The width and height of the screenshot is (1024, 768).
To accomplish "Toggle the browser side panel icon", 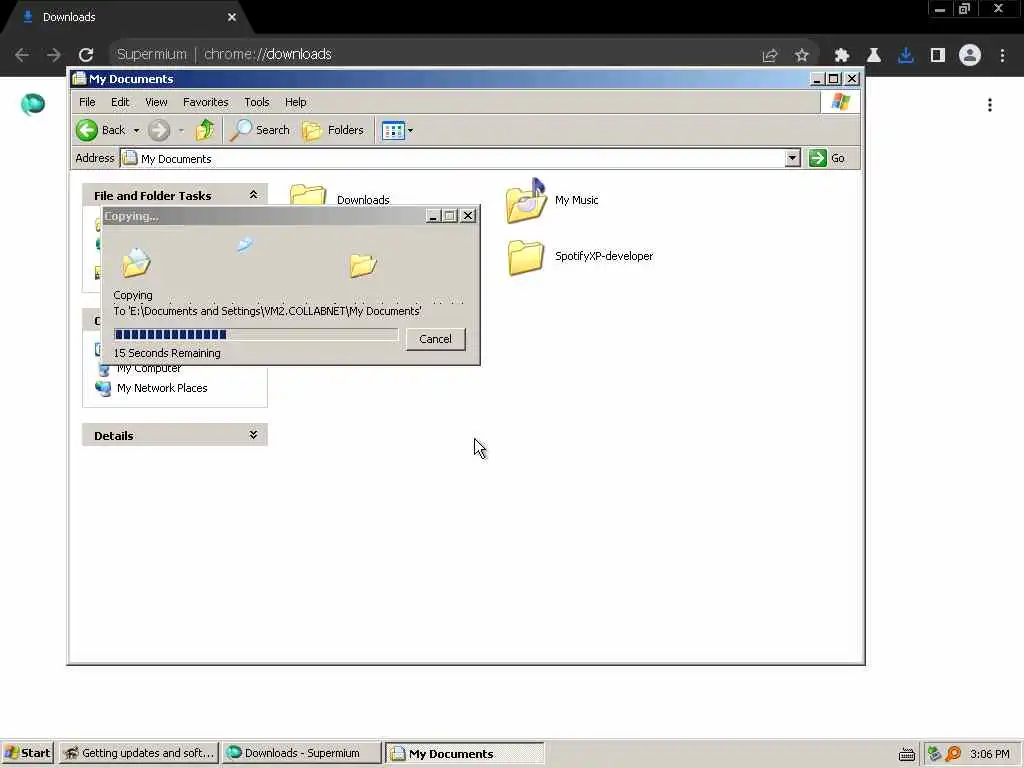I will pos(938,56).
